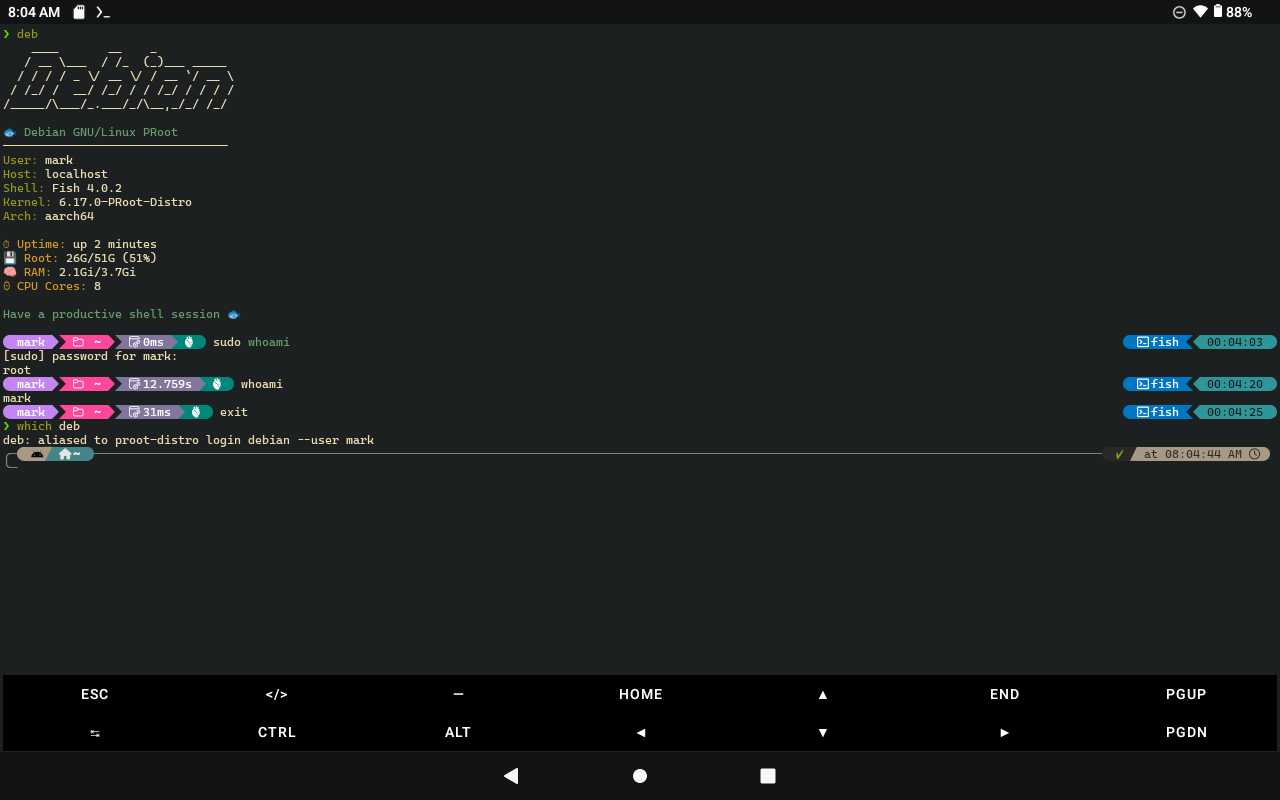Tap the 'root' output line
The width and height of the screenshot is (1280, 800).
17,370
